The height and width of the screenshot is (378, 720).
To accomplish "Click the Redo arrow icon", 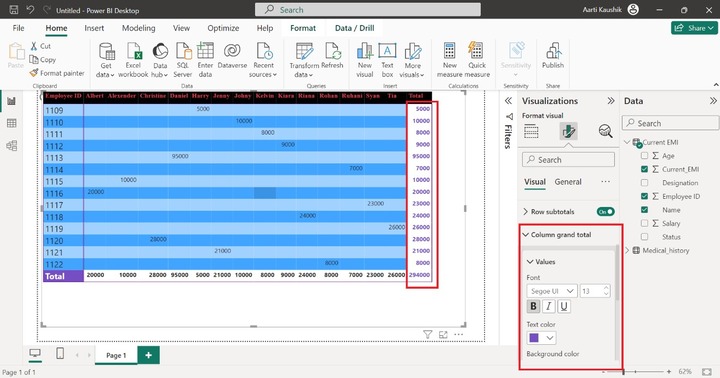I will coord(46,10).
